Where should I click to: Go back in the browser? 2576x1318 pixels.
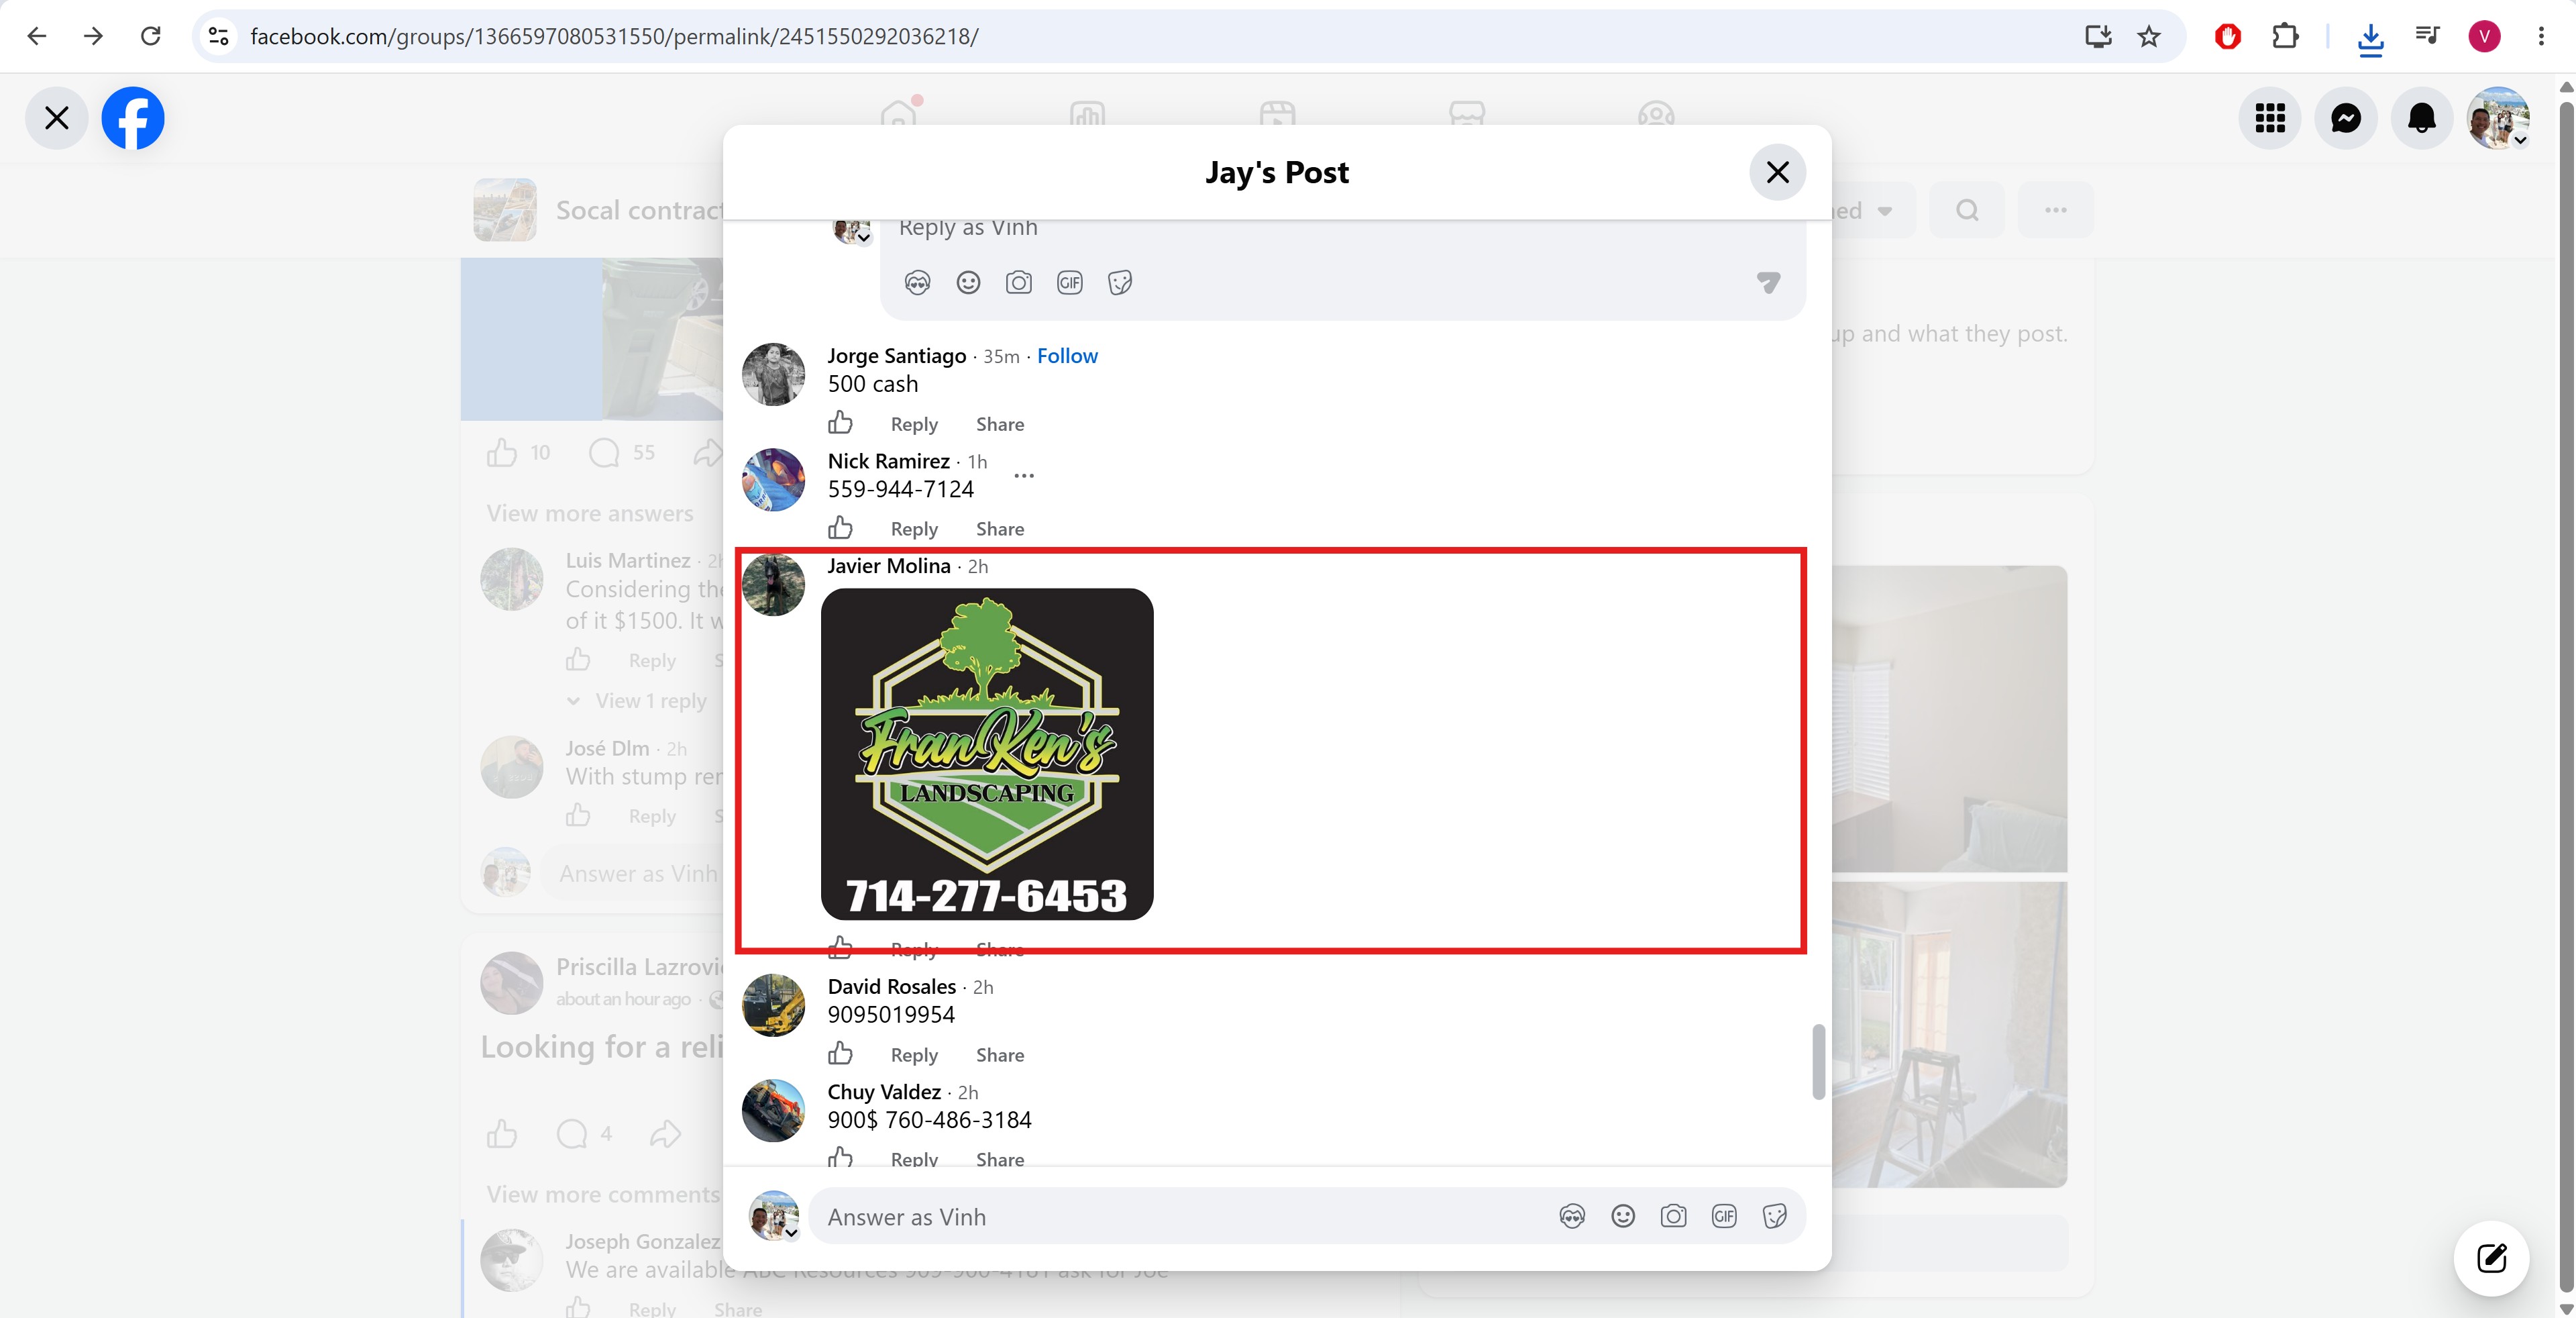pos(37,36)
